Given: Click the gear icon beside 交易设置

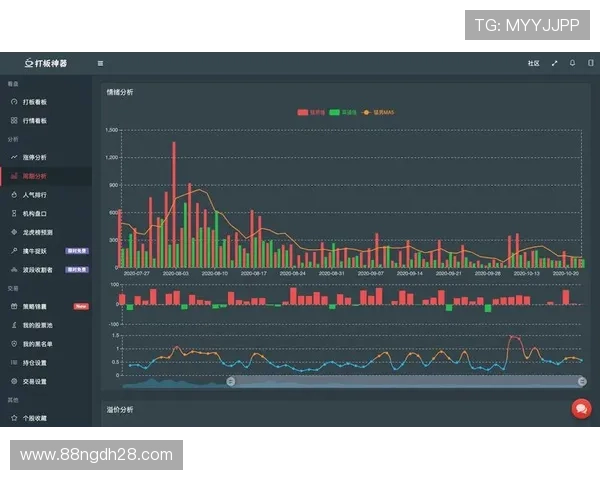Looking at the screenshot, I should (13, 381).
